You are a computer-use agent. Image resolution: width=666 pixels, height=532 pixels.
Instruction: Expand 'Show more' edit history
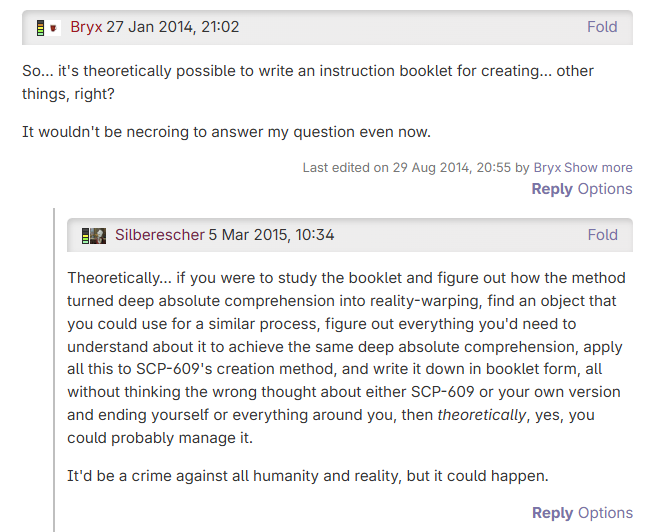click(598, 167)
